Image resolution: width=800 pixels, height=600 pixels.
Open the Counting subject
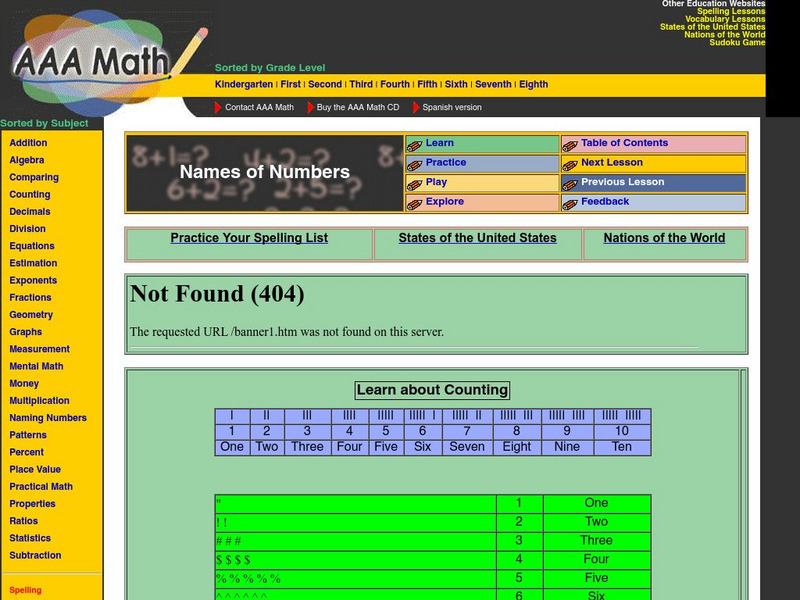coord(30,194)
